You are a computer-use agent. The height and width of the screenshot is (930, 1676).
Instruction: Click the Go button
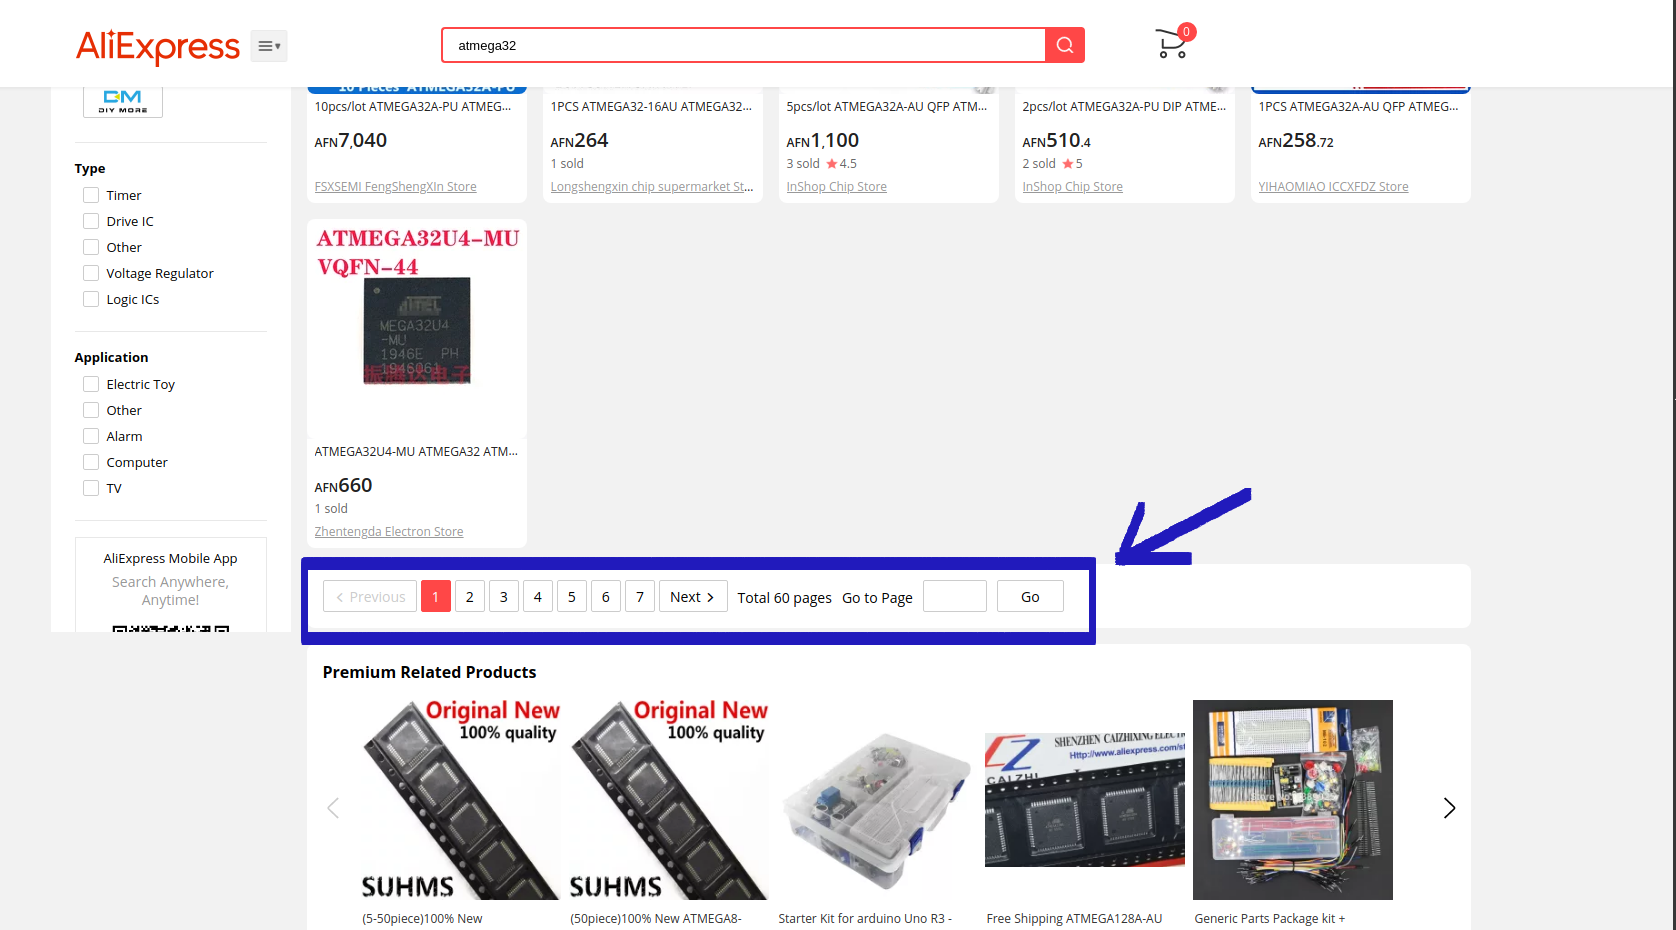pyautogui.click(x=1030, y=597)
